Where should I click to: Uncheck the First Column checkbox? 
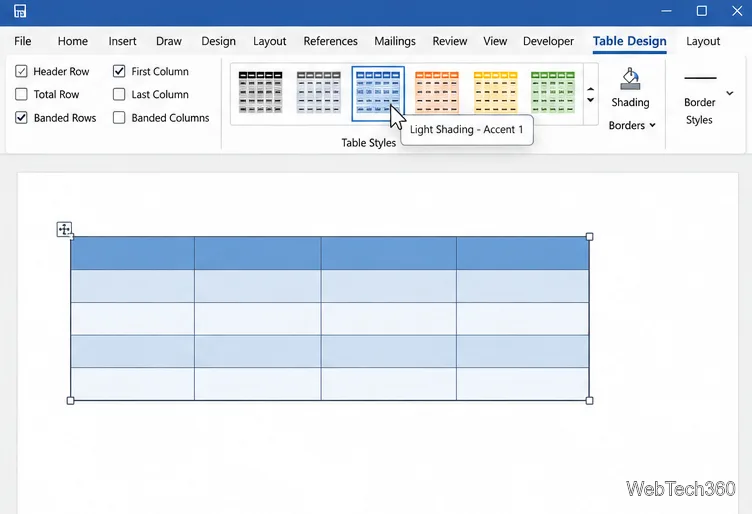119,71
